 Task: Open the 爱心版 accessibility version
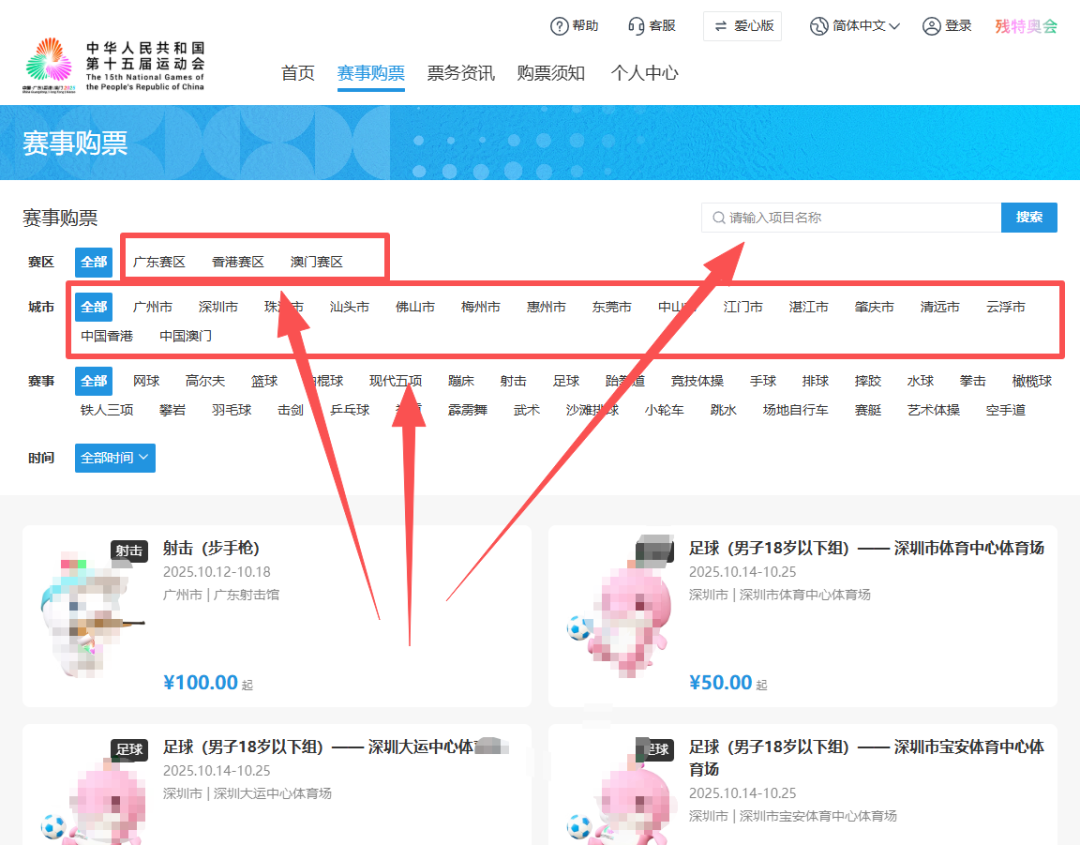pyautogui.click(x=742, y=26)
